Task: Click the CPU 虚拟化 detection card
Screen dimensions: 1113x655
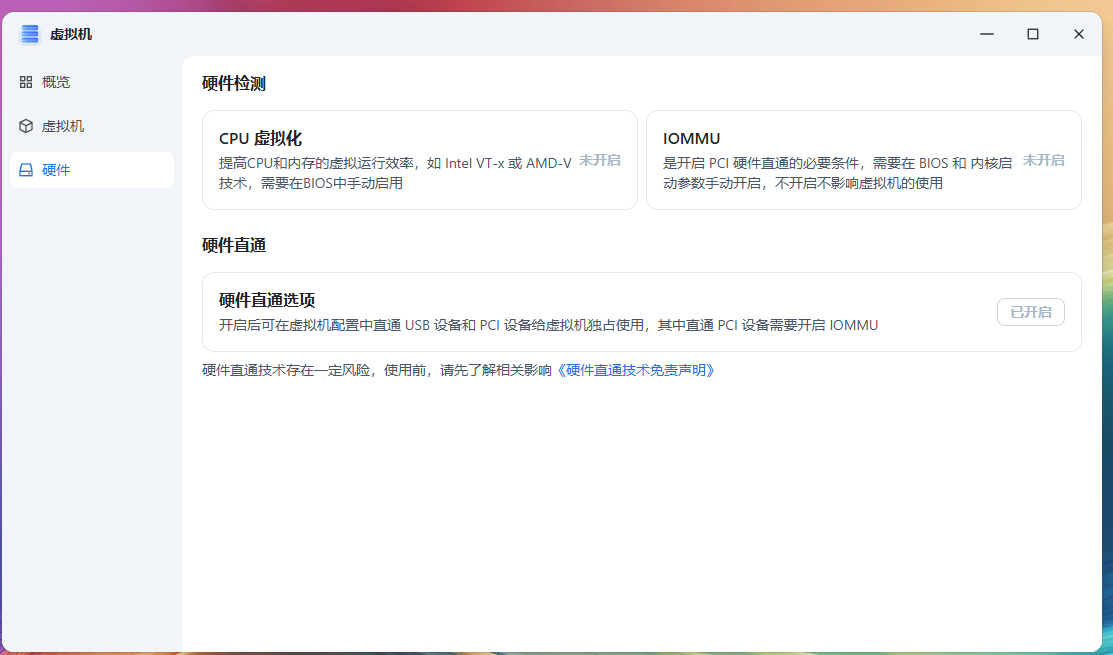Action: 420,160
